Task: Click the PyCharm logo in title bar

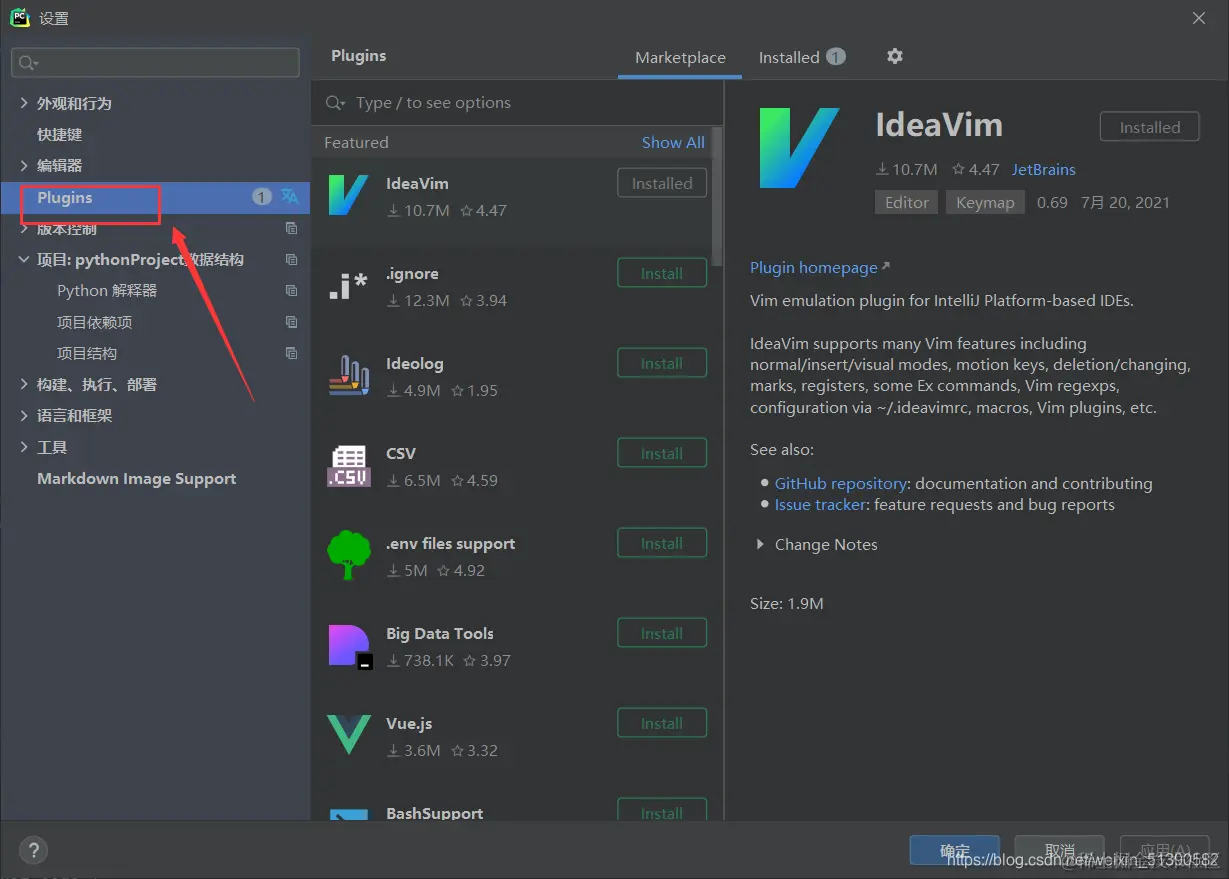Action: click(x=20, y=17)
